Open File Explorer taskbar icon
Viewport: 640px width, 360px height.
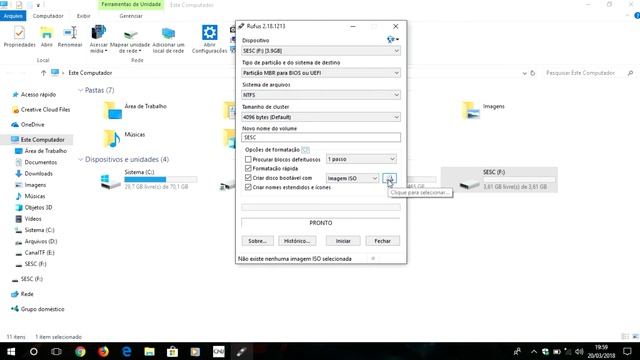point(149,351)
